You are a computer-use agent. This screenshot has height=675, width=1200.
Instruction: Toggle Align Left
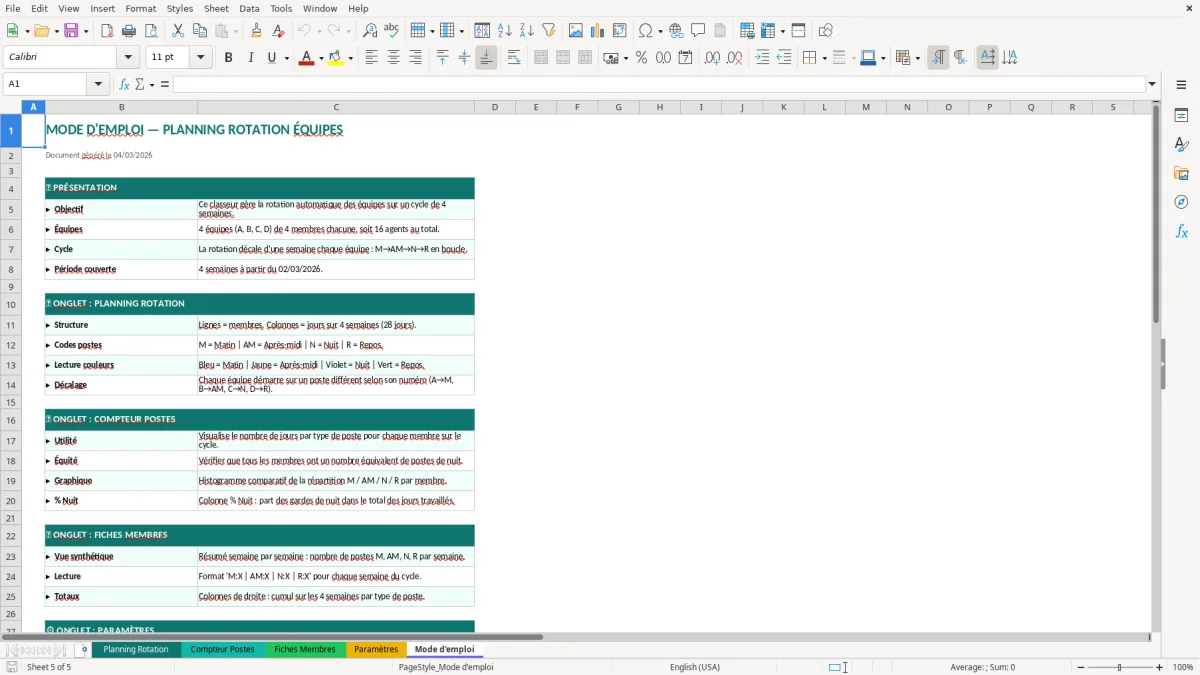tap(371, 58)
